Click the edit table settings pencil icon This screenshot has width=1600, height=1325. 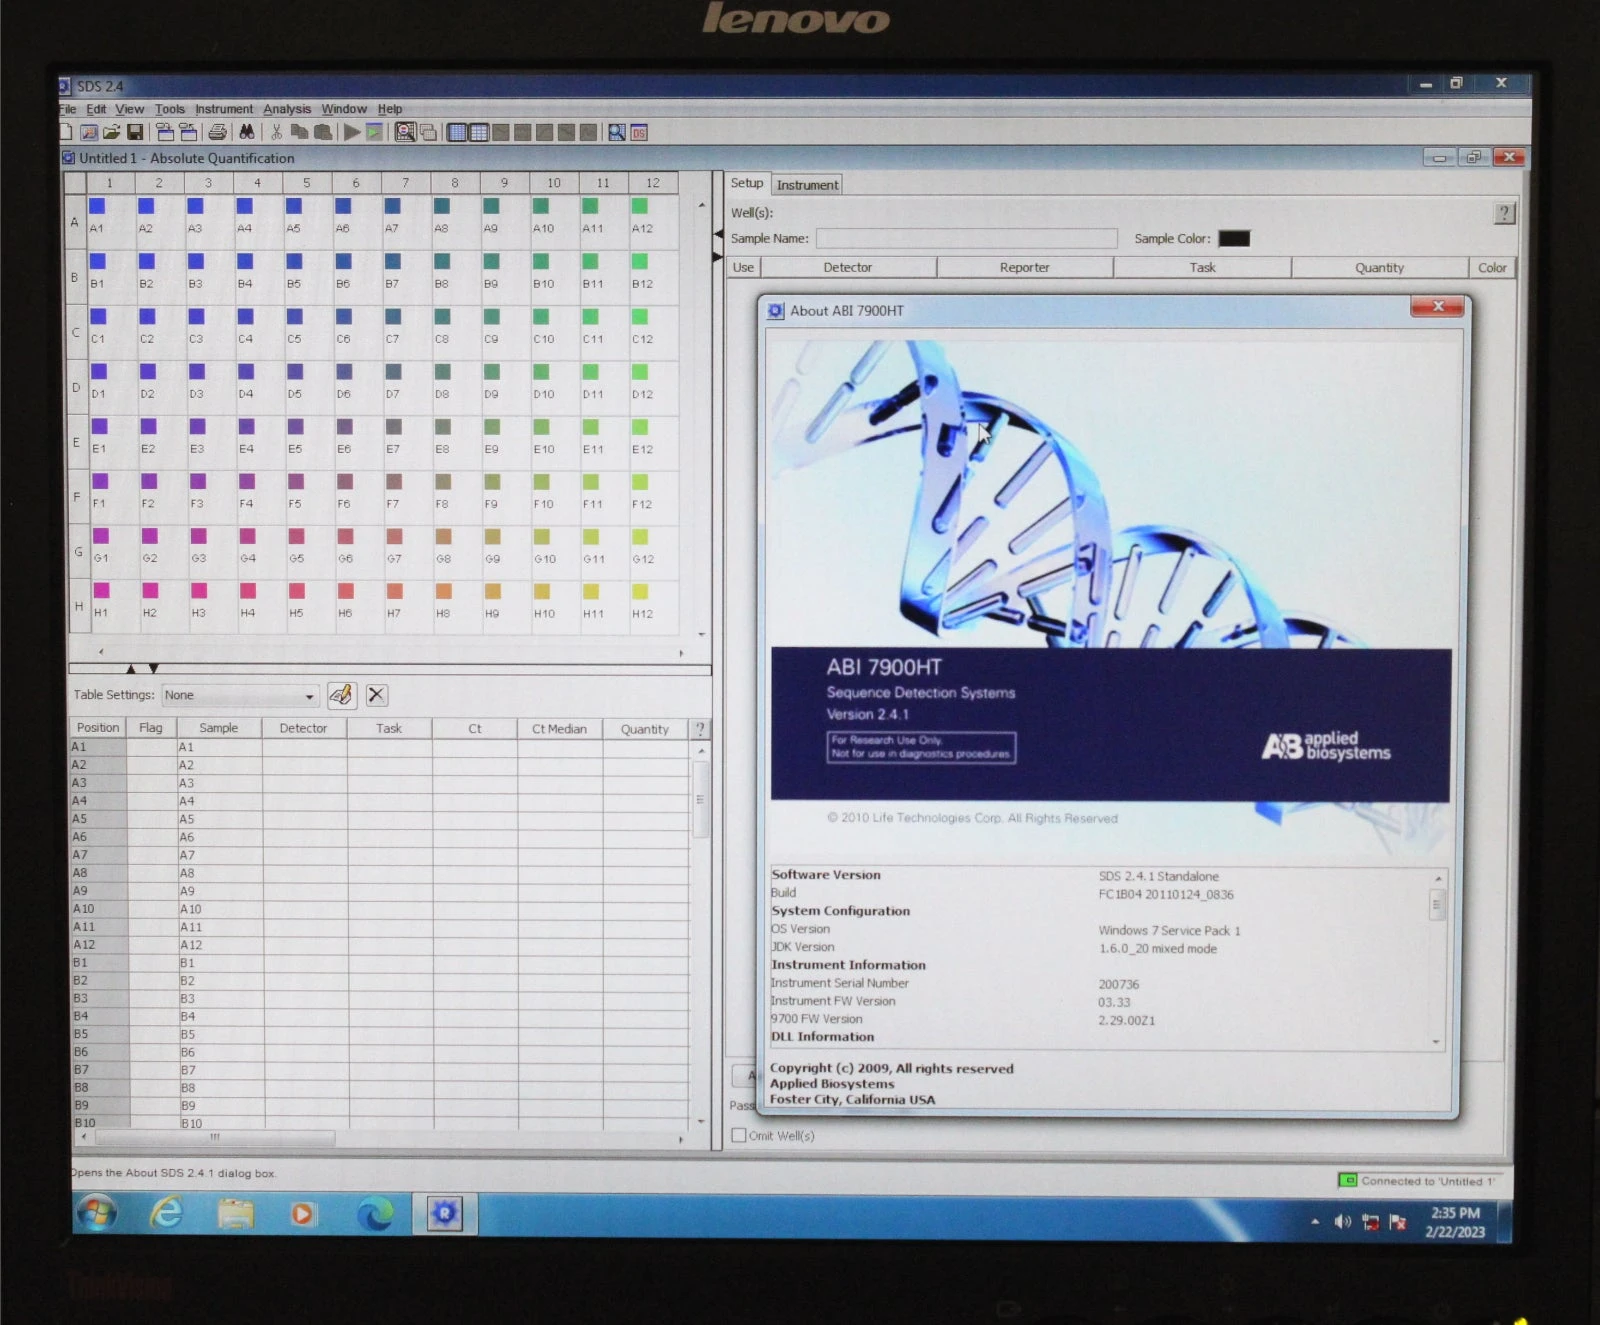[341, 695]
